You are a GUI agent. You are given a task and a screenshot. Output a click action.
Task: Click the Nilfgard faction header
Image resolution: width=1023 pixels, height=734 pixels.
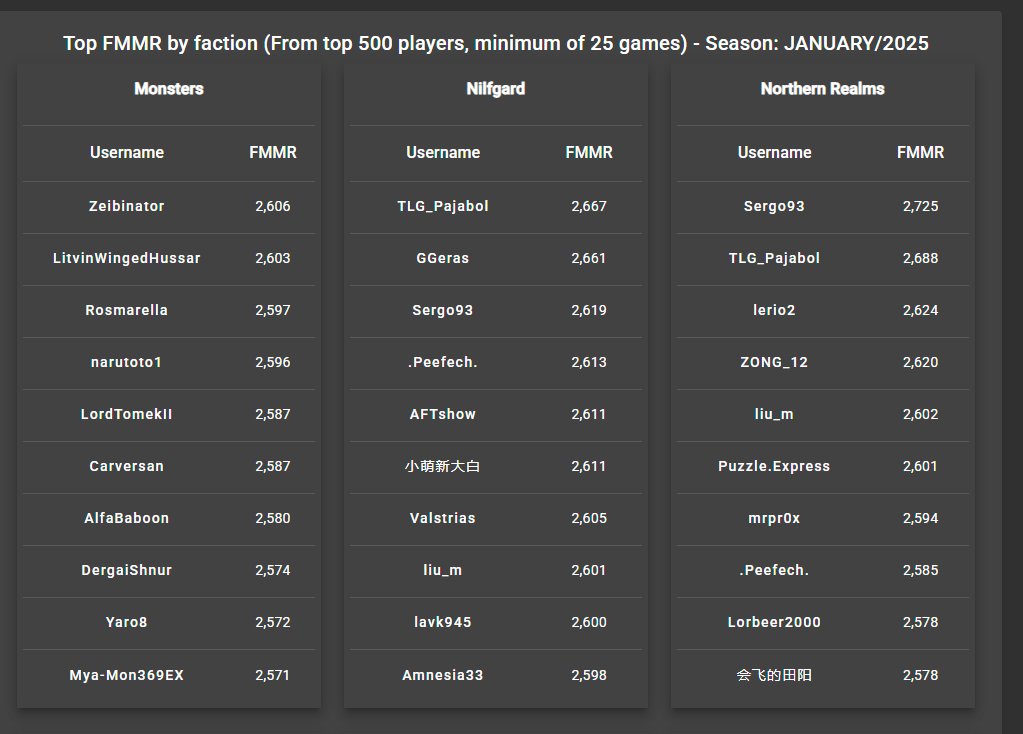click(x=496, y=89)
